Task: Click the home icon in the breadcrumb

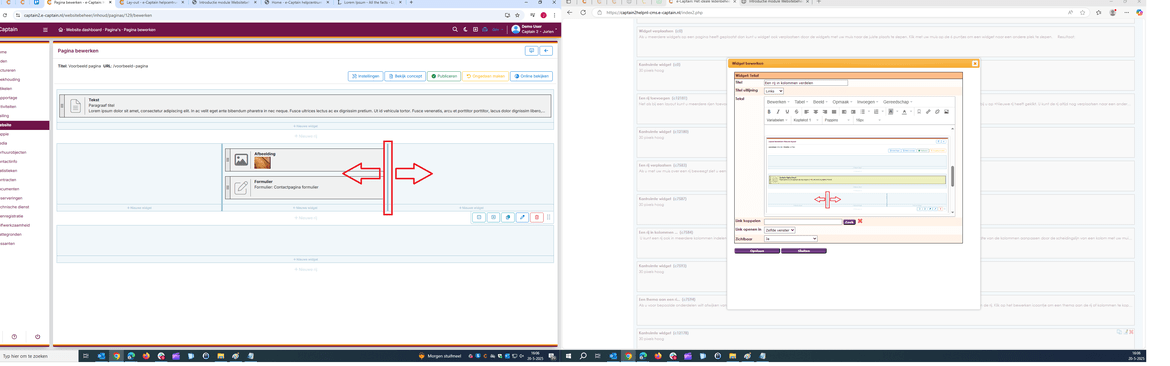Action: [x=60, y=29]
